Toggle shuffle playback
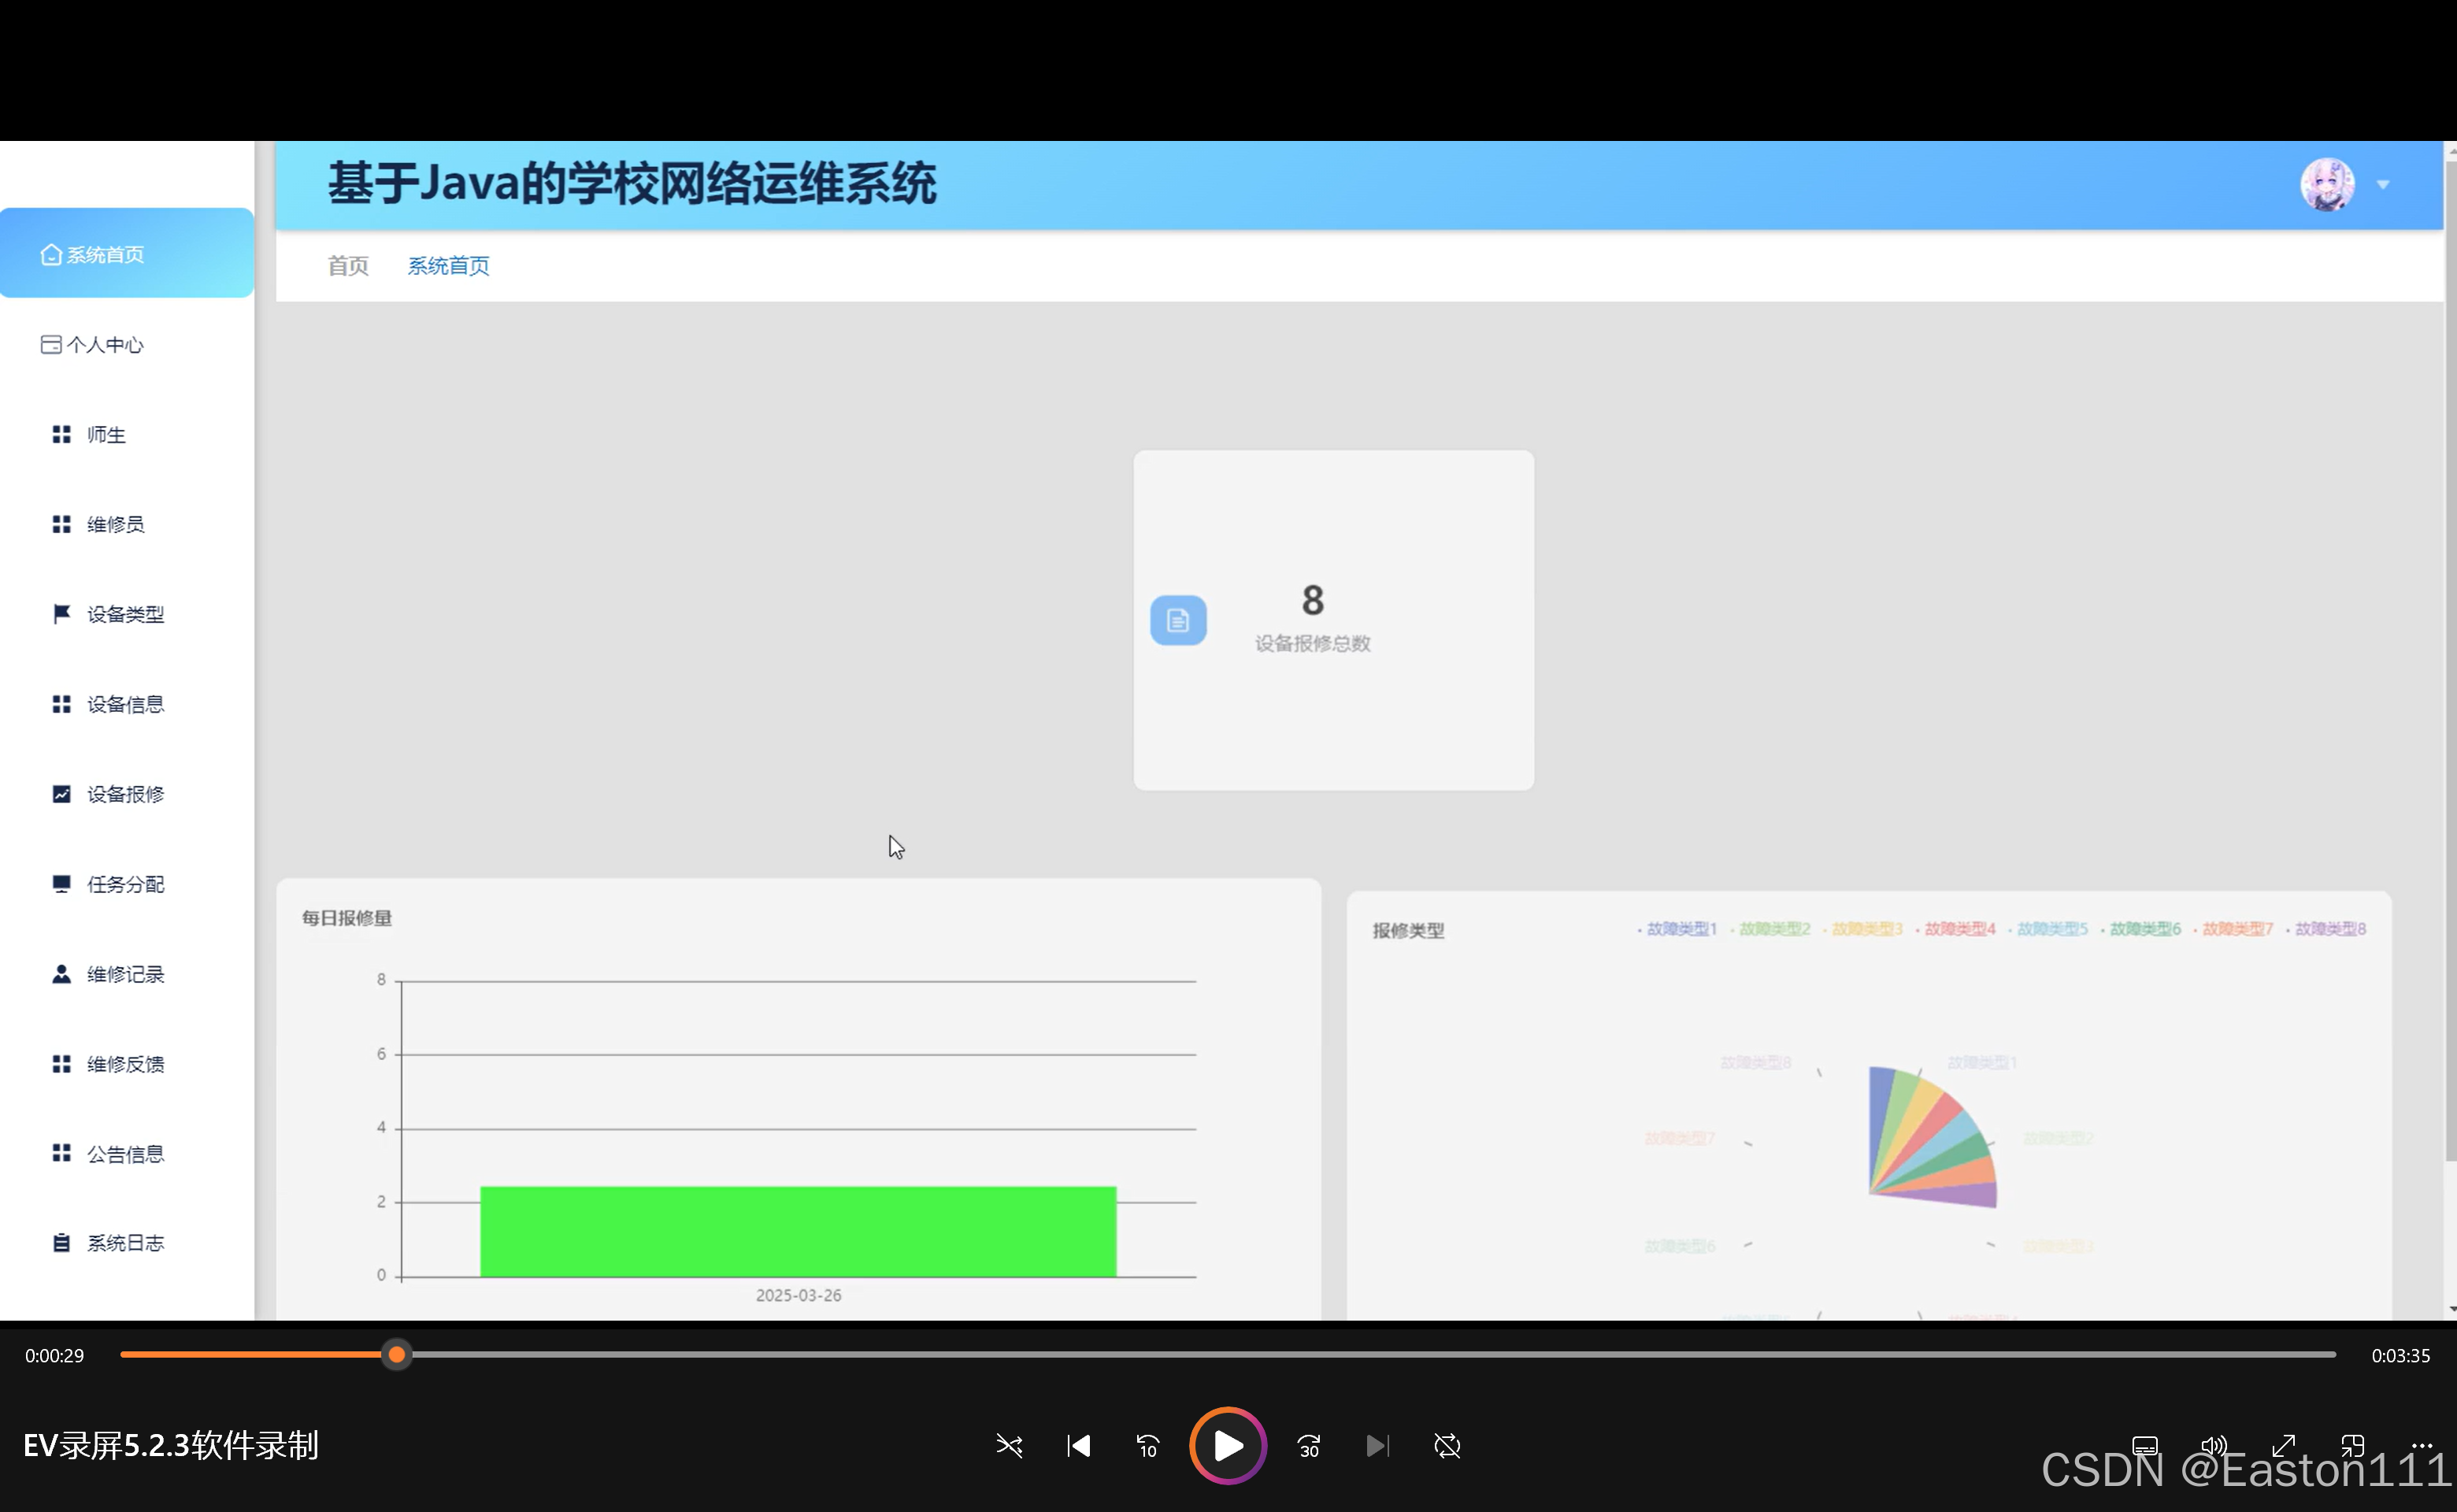The image size is (2457, 1512). pos(1009,1446)
